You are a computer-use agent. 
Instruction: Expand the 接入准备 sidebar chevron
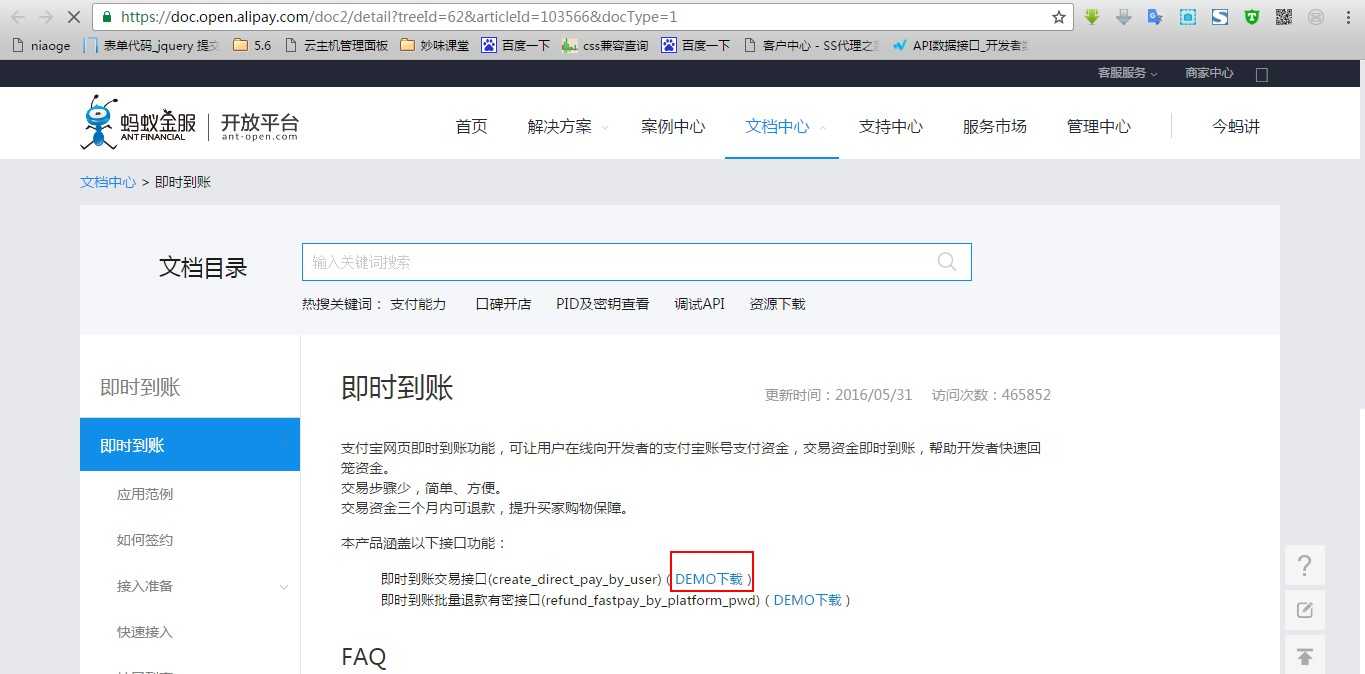coord(284,586)
